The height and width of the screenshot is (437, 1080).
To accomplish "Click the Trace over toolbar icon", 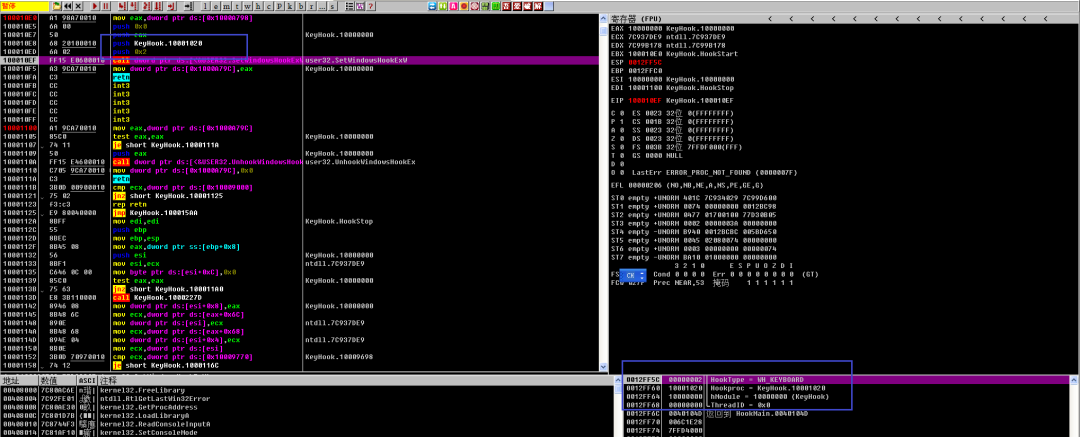I will point(158,6).
